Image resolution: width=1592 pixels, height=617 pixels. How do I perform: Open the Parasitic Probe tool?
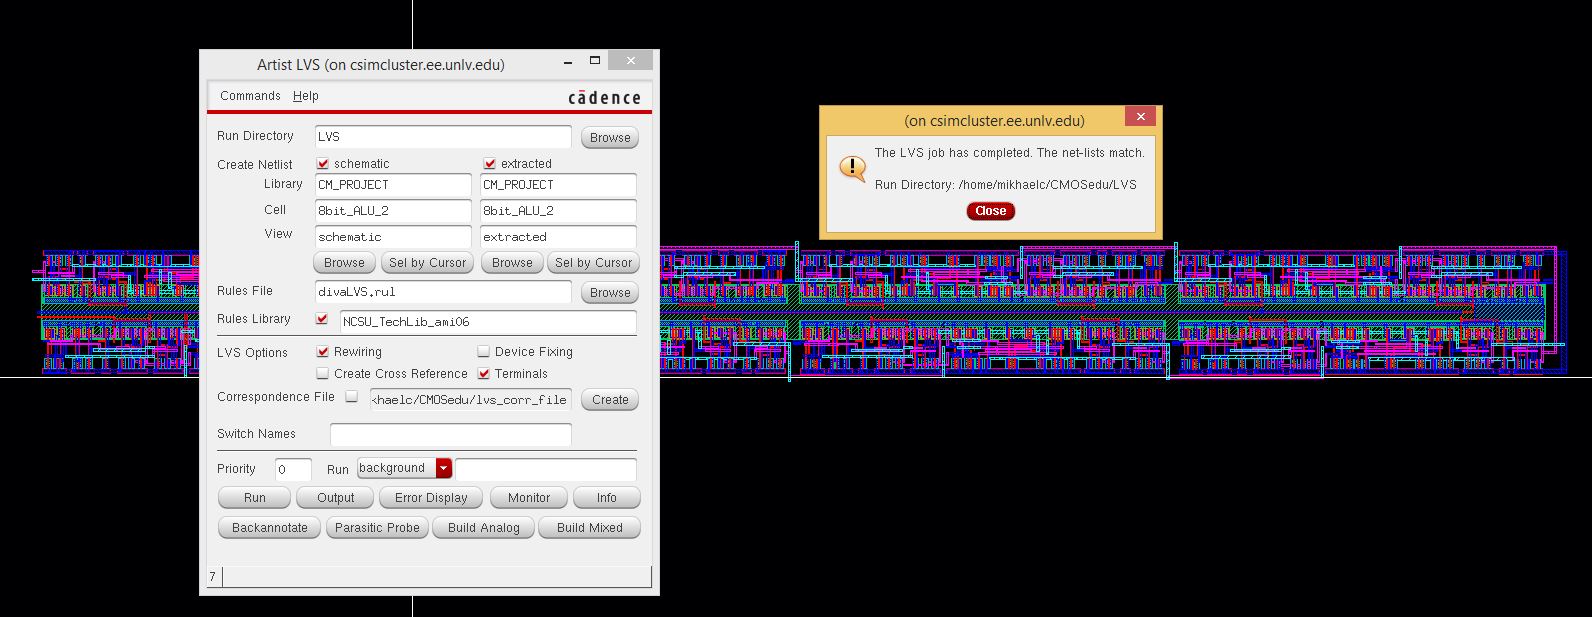(x=377, y=528)
